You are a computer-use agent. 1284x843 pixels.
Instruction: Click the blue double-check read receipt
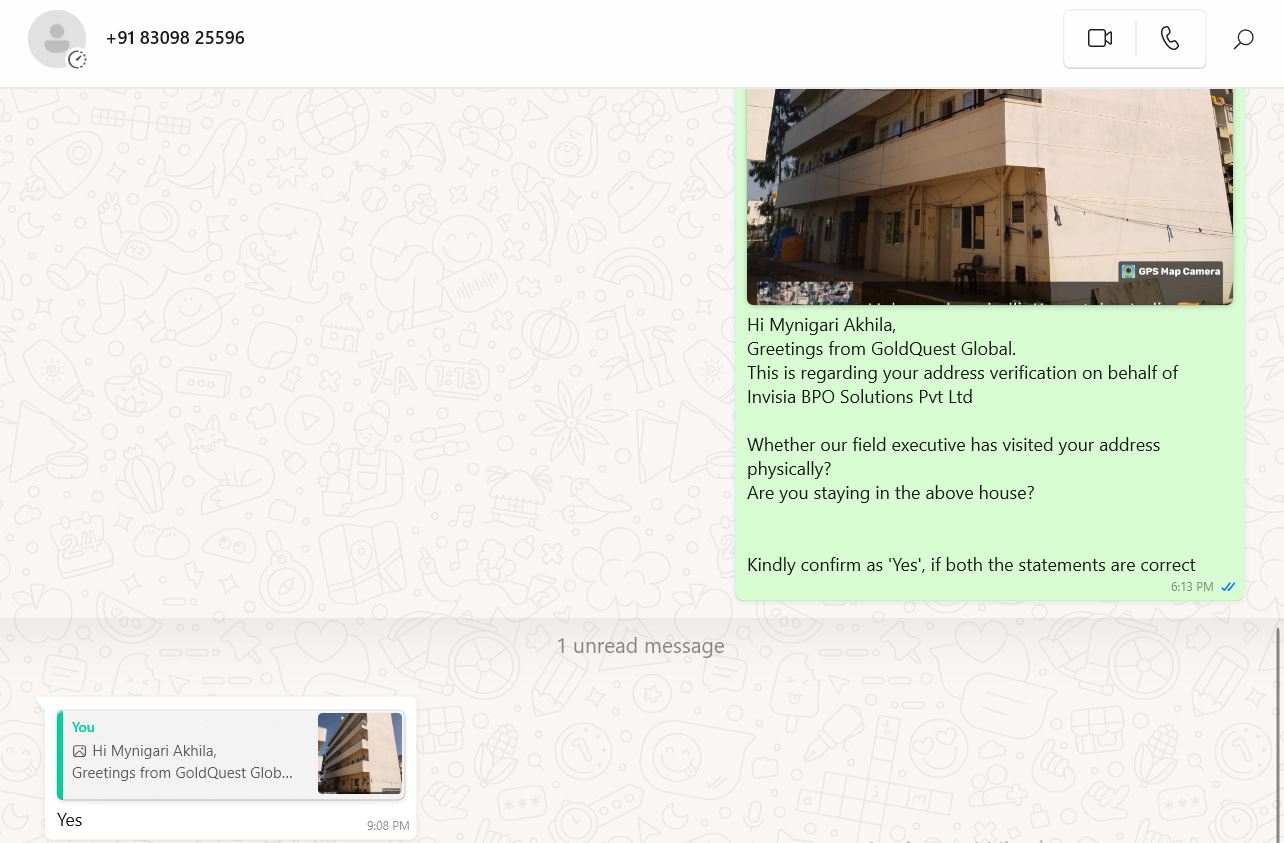coord(1228,587)
